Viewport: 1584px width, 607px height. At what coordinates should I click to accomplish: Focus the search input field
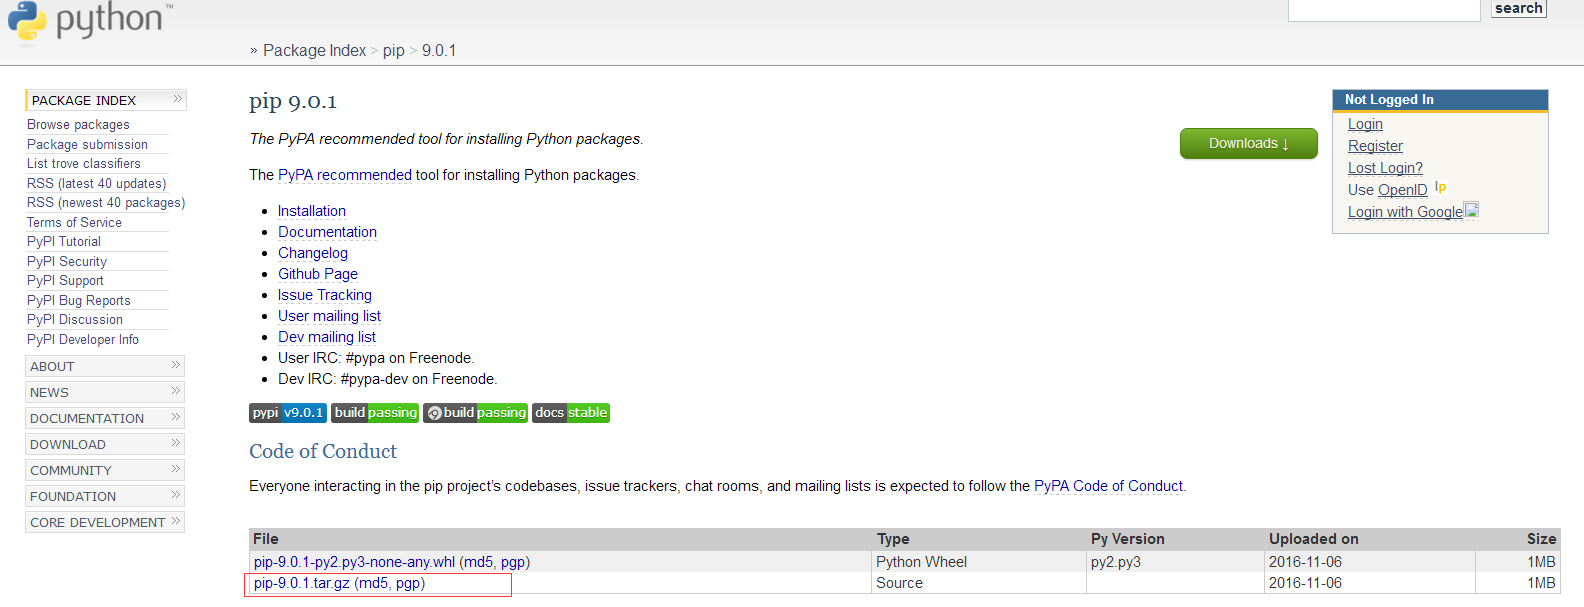point(1384,9)
